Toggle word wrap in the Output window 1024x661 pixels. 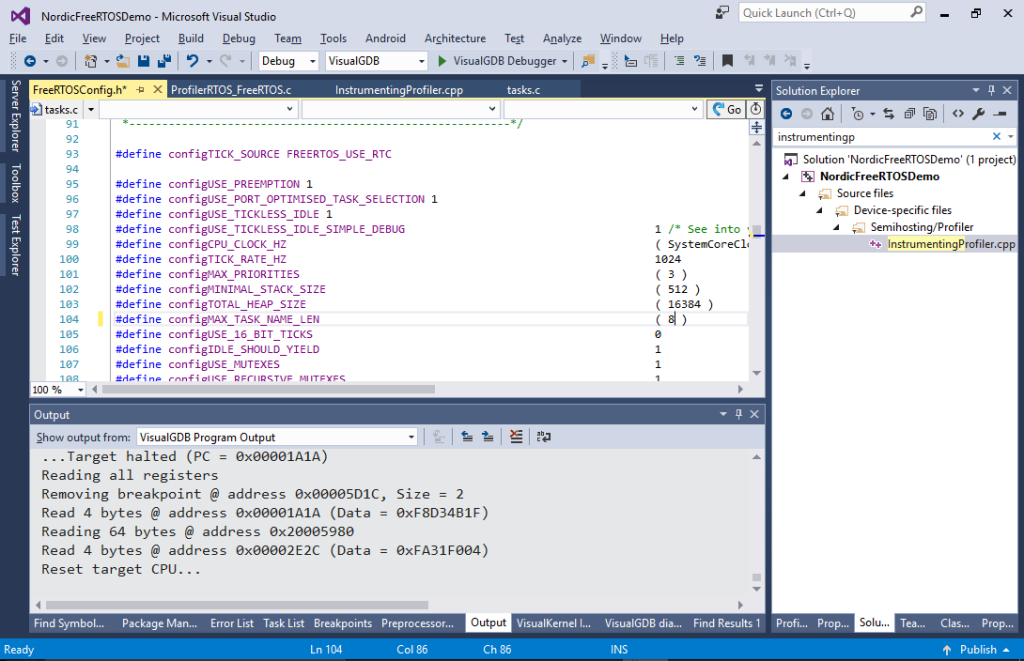click(543, 436)
